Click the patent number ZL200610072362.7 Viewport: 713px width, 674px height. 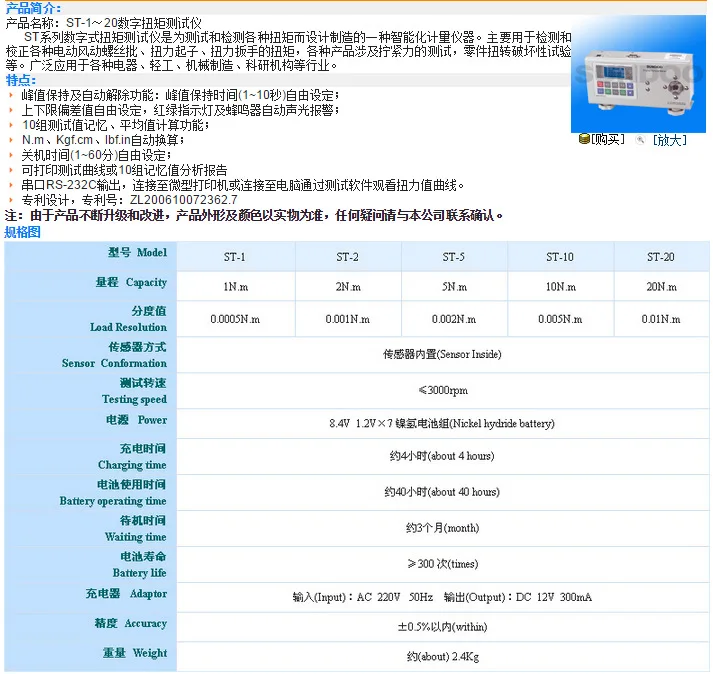click(184, 200)
